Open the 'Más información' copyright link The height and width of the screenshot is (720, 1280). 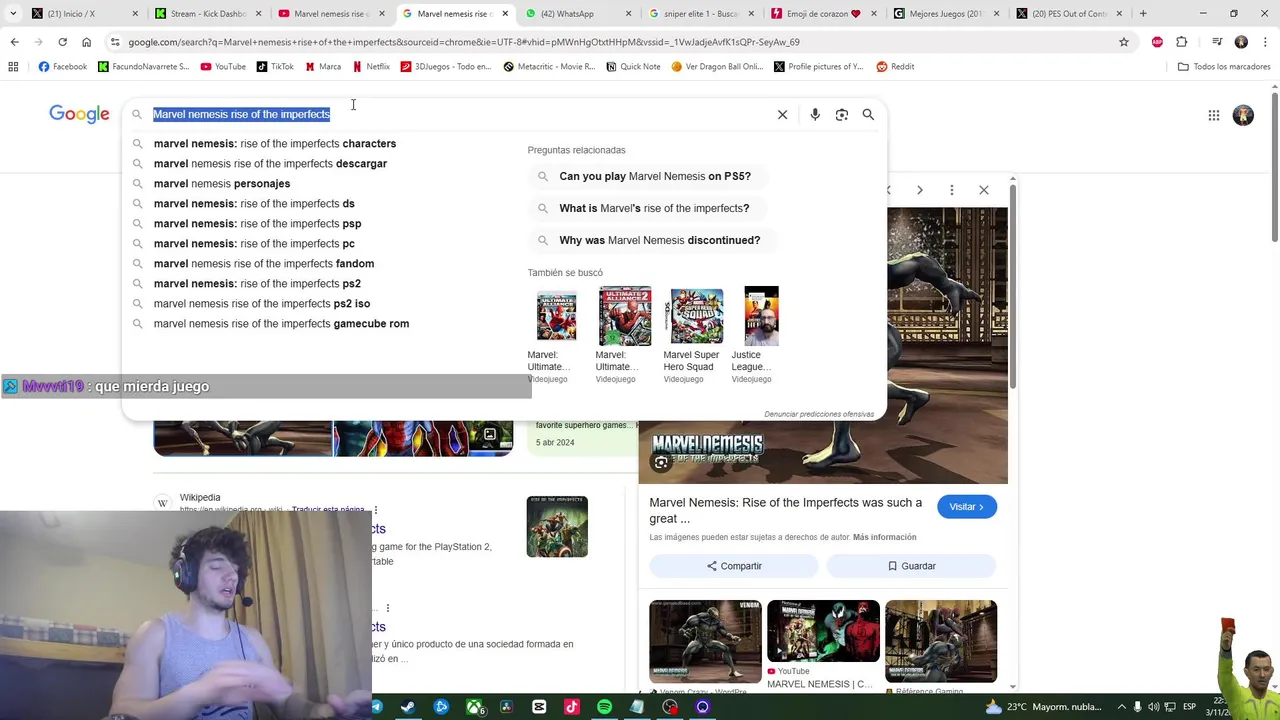885,537
